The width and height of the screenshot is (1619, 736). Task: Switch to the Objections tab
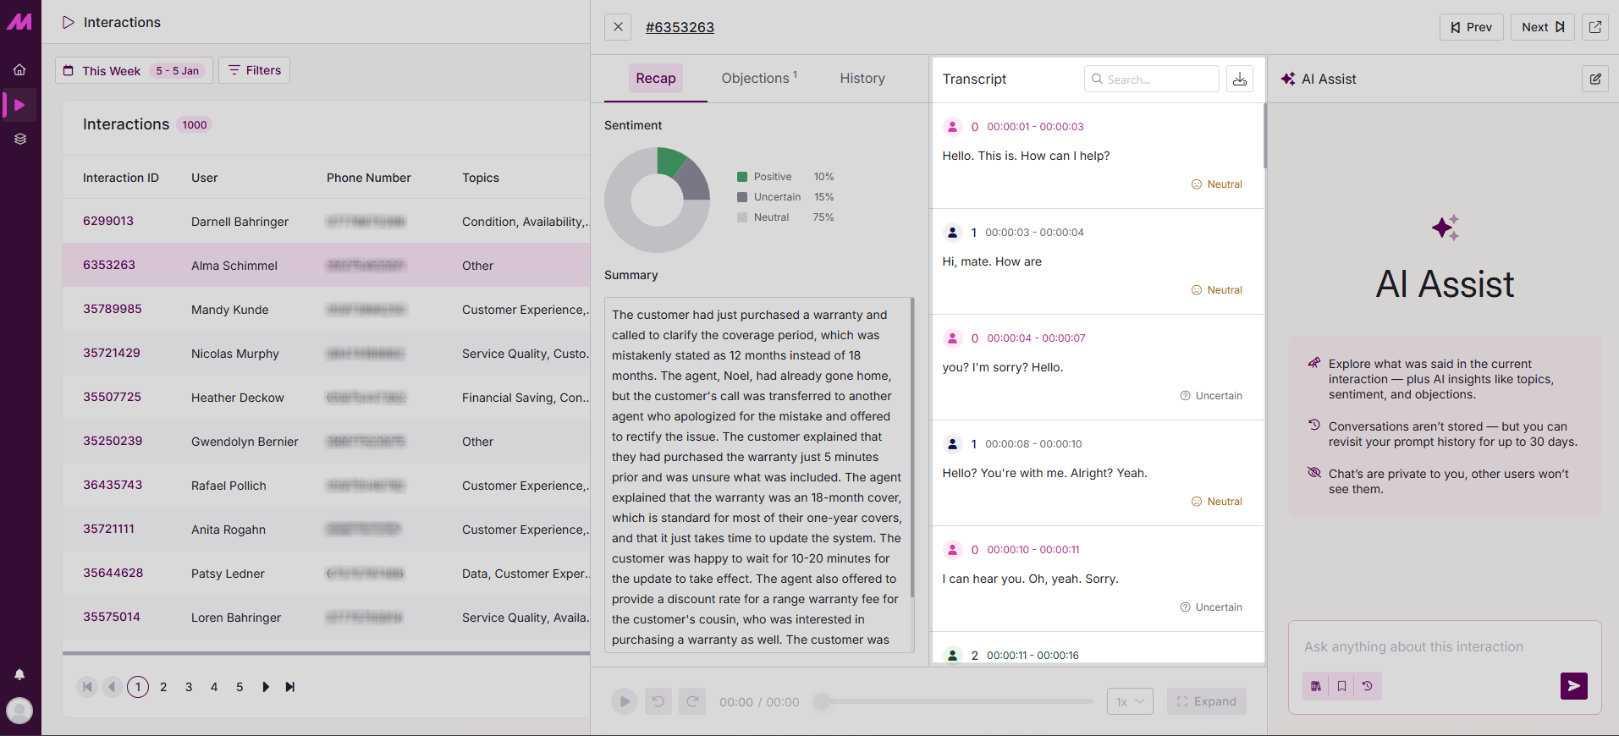[x=759, y=79]
